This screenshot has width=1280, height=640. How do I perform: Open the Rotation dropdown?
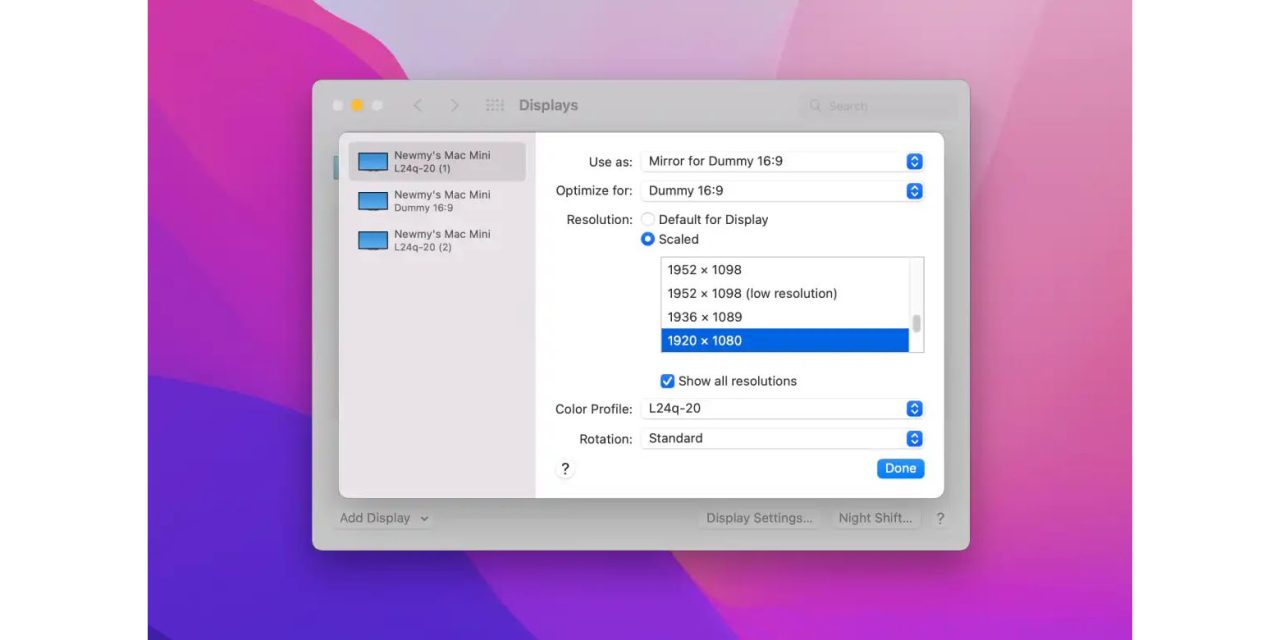point(781,439)
